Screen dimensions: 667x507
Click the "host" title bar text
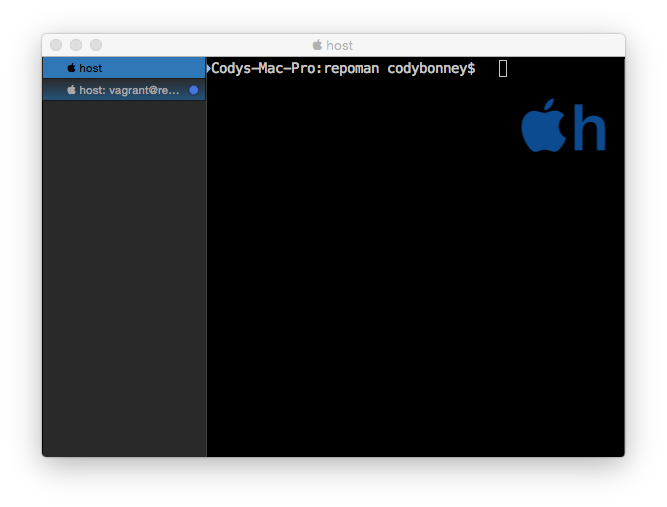coord(339,46)
